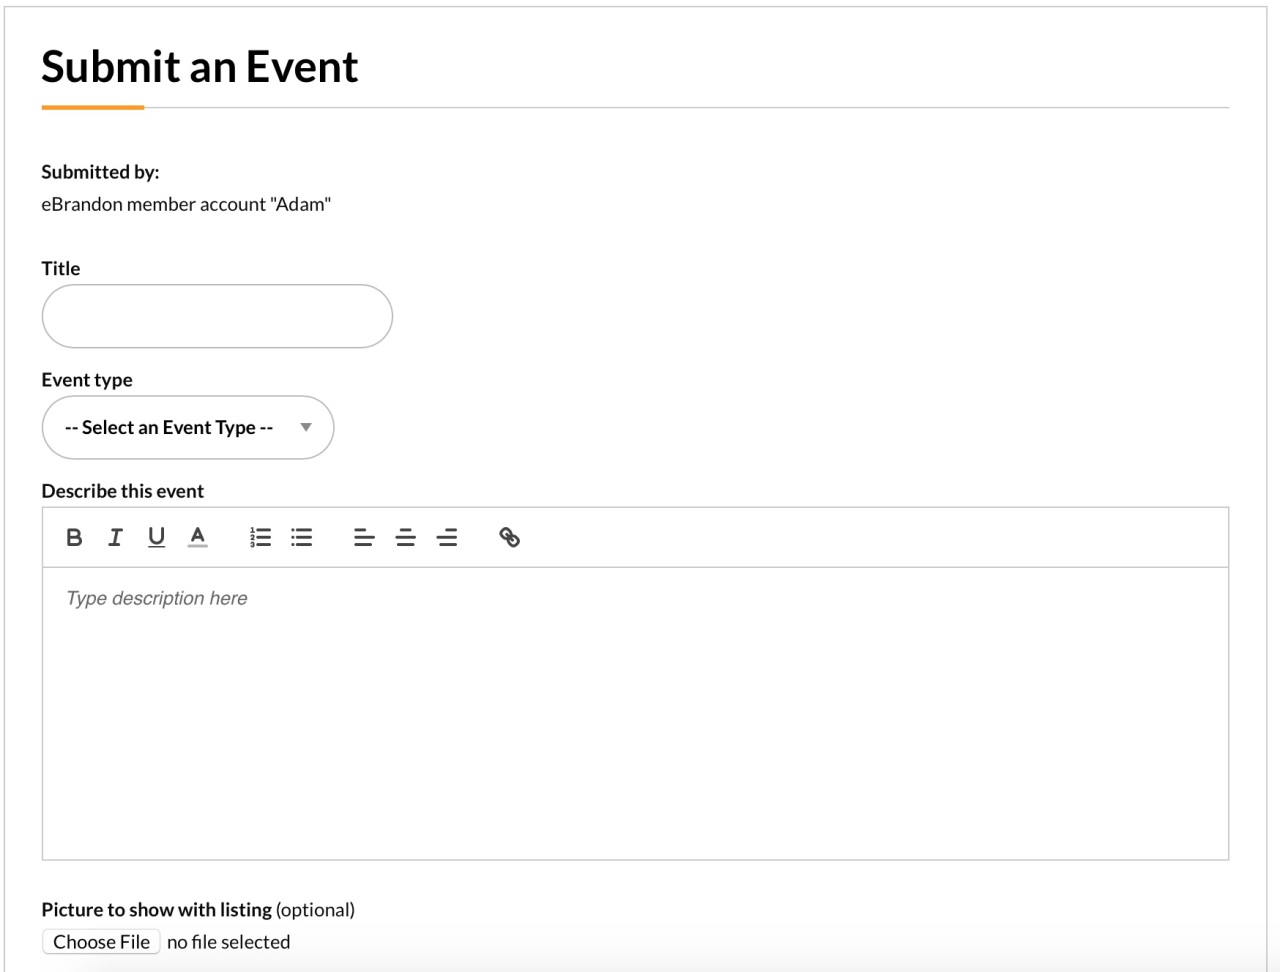
Task: Insert a bulleted list in description
Action: click(x=302, y=538)
